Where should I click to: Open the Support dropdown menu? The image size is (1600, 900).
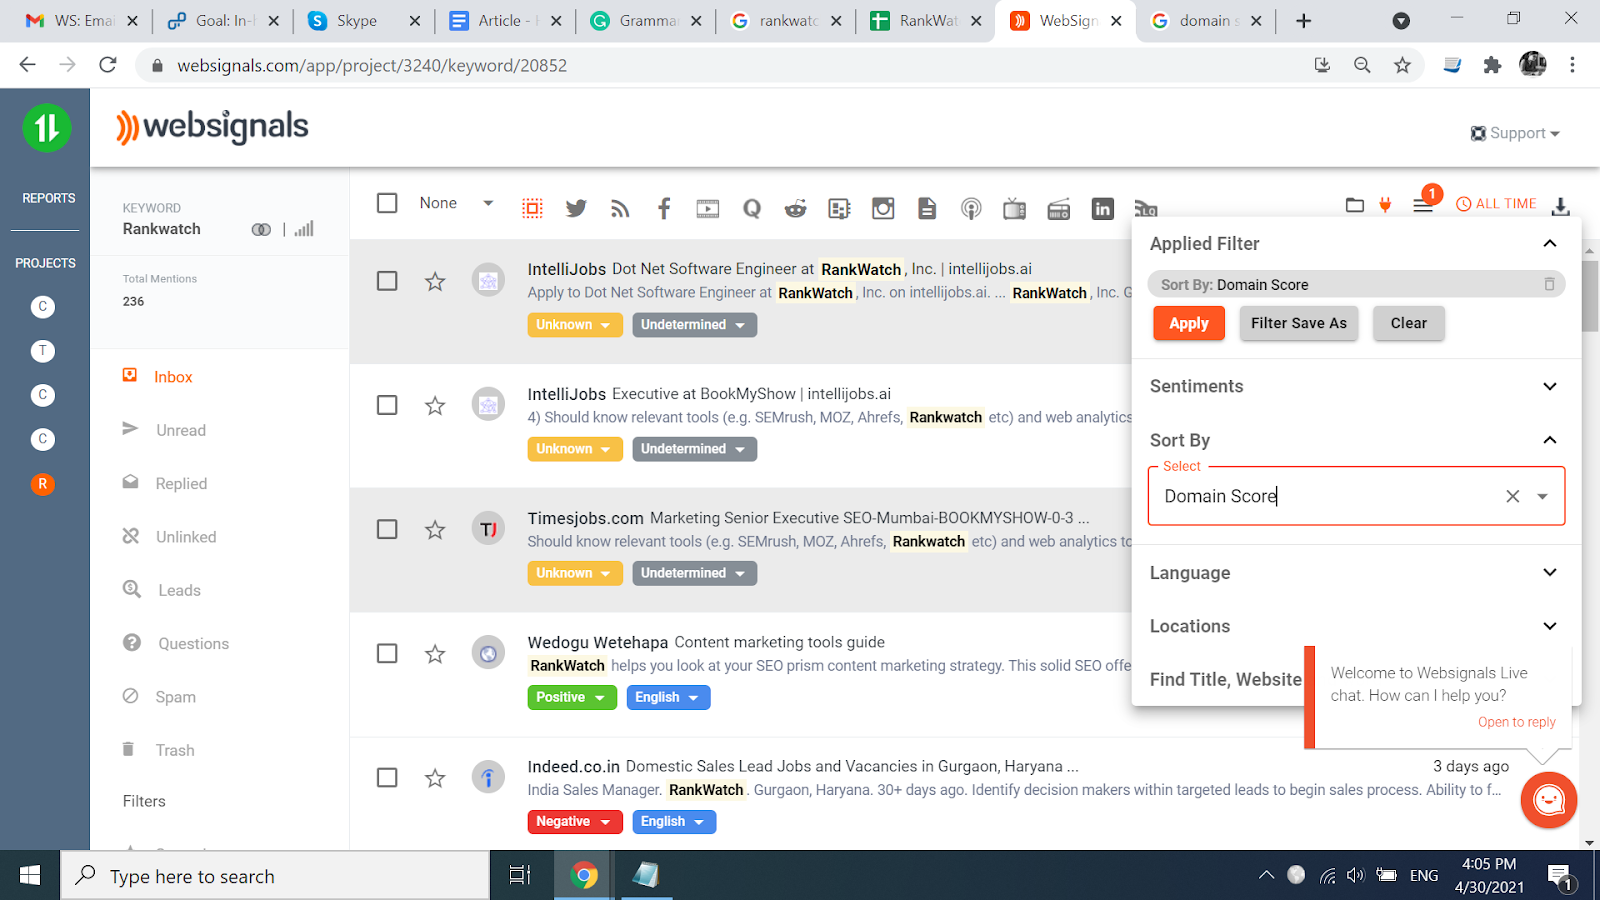click(x=1515, y=133)
